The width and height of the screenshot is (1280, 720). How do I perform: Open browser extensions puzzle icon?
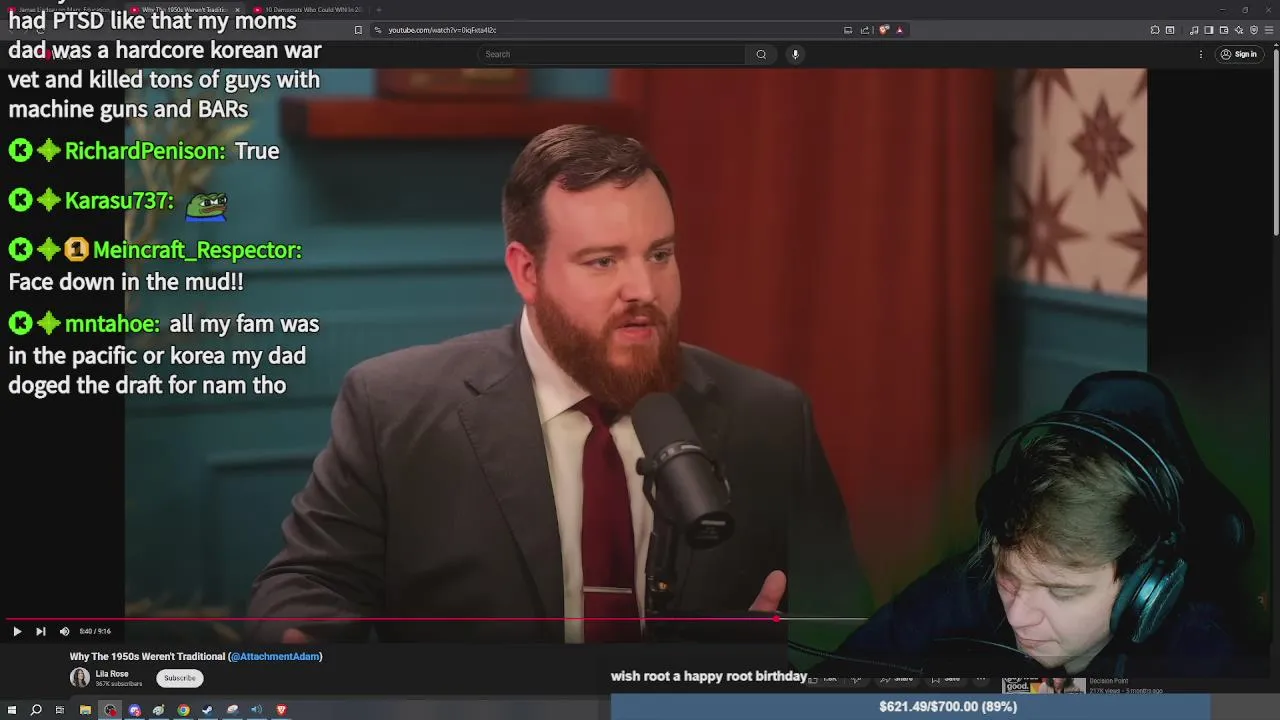(x=1155, y=30)
